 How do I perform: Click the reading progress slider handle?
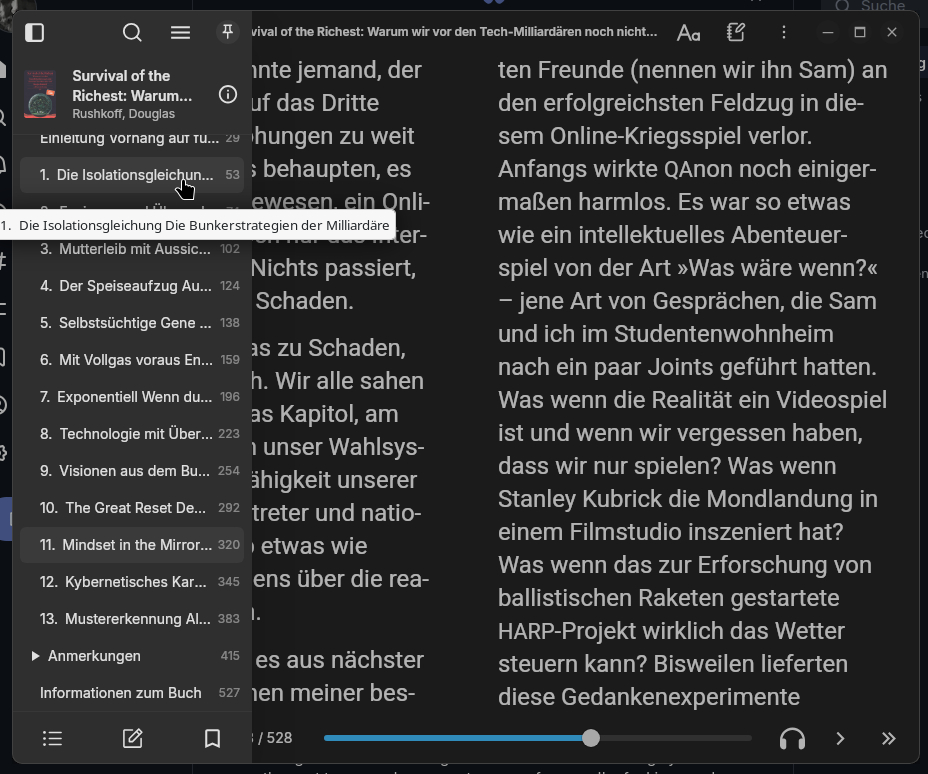coord(591,738)
